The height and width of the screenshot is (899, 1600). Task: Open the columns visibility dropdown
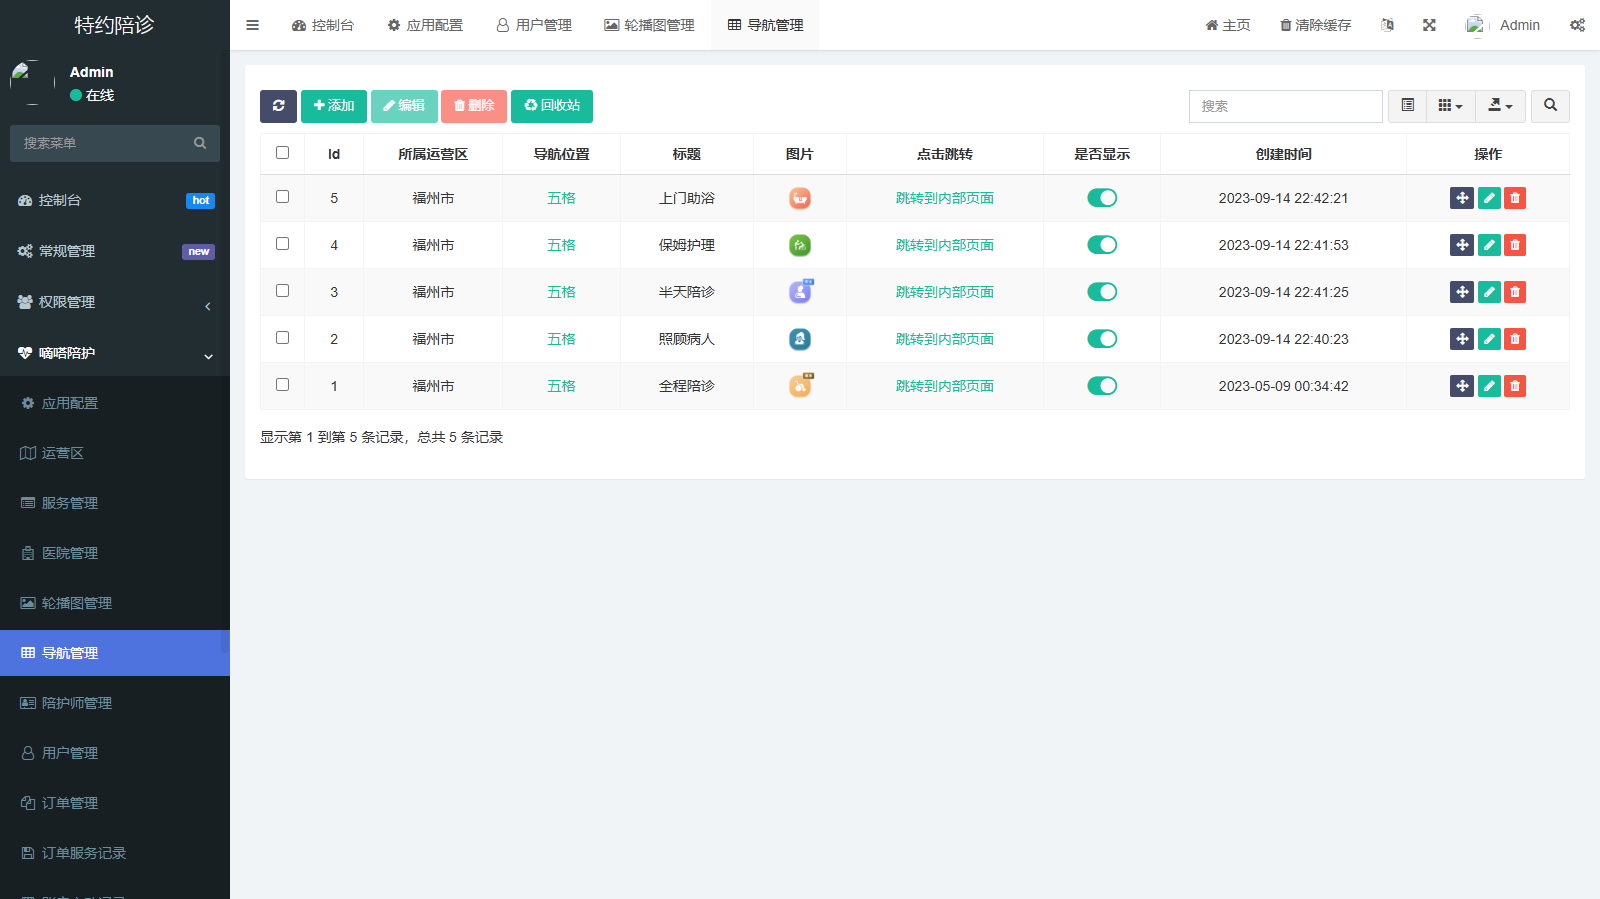pyautogui.click(x=1450, y=106)
